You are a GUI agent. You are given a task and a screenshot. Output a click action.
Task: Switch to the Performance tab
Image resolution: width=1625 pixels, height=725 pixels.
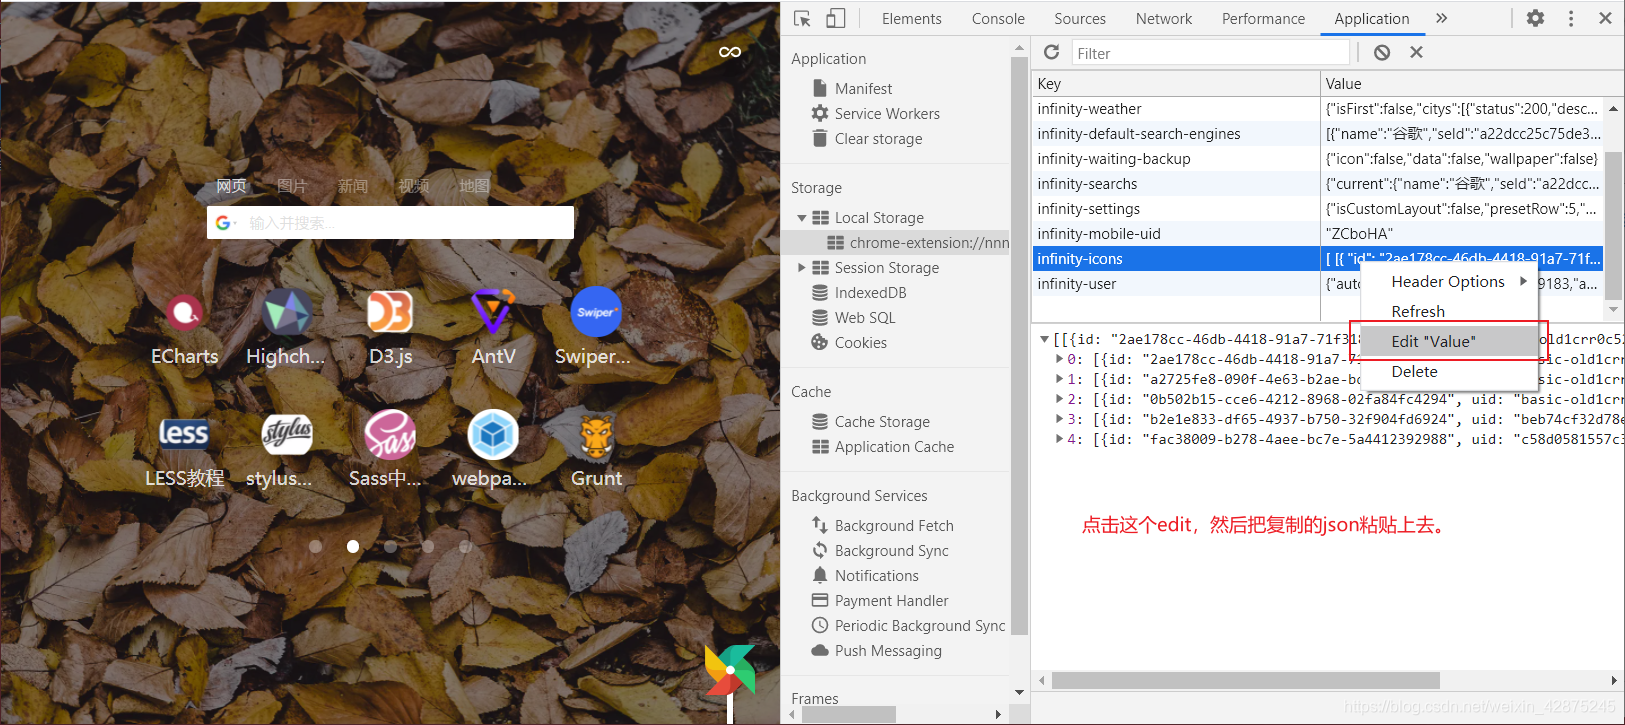click(1263, 18)
